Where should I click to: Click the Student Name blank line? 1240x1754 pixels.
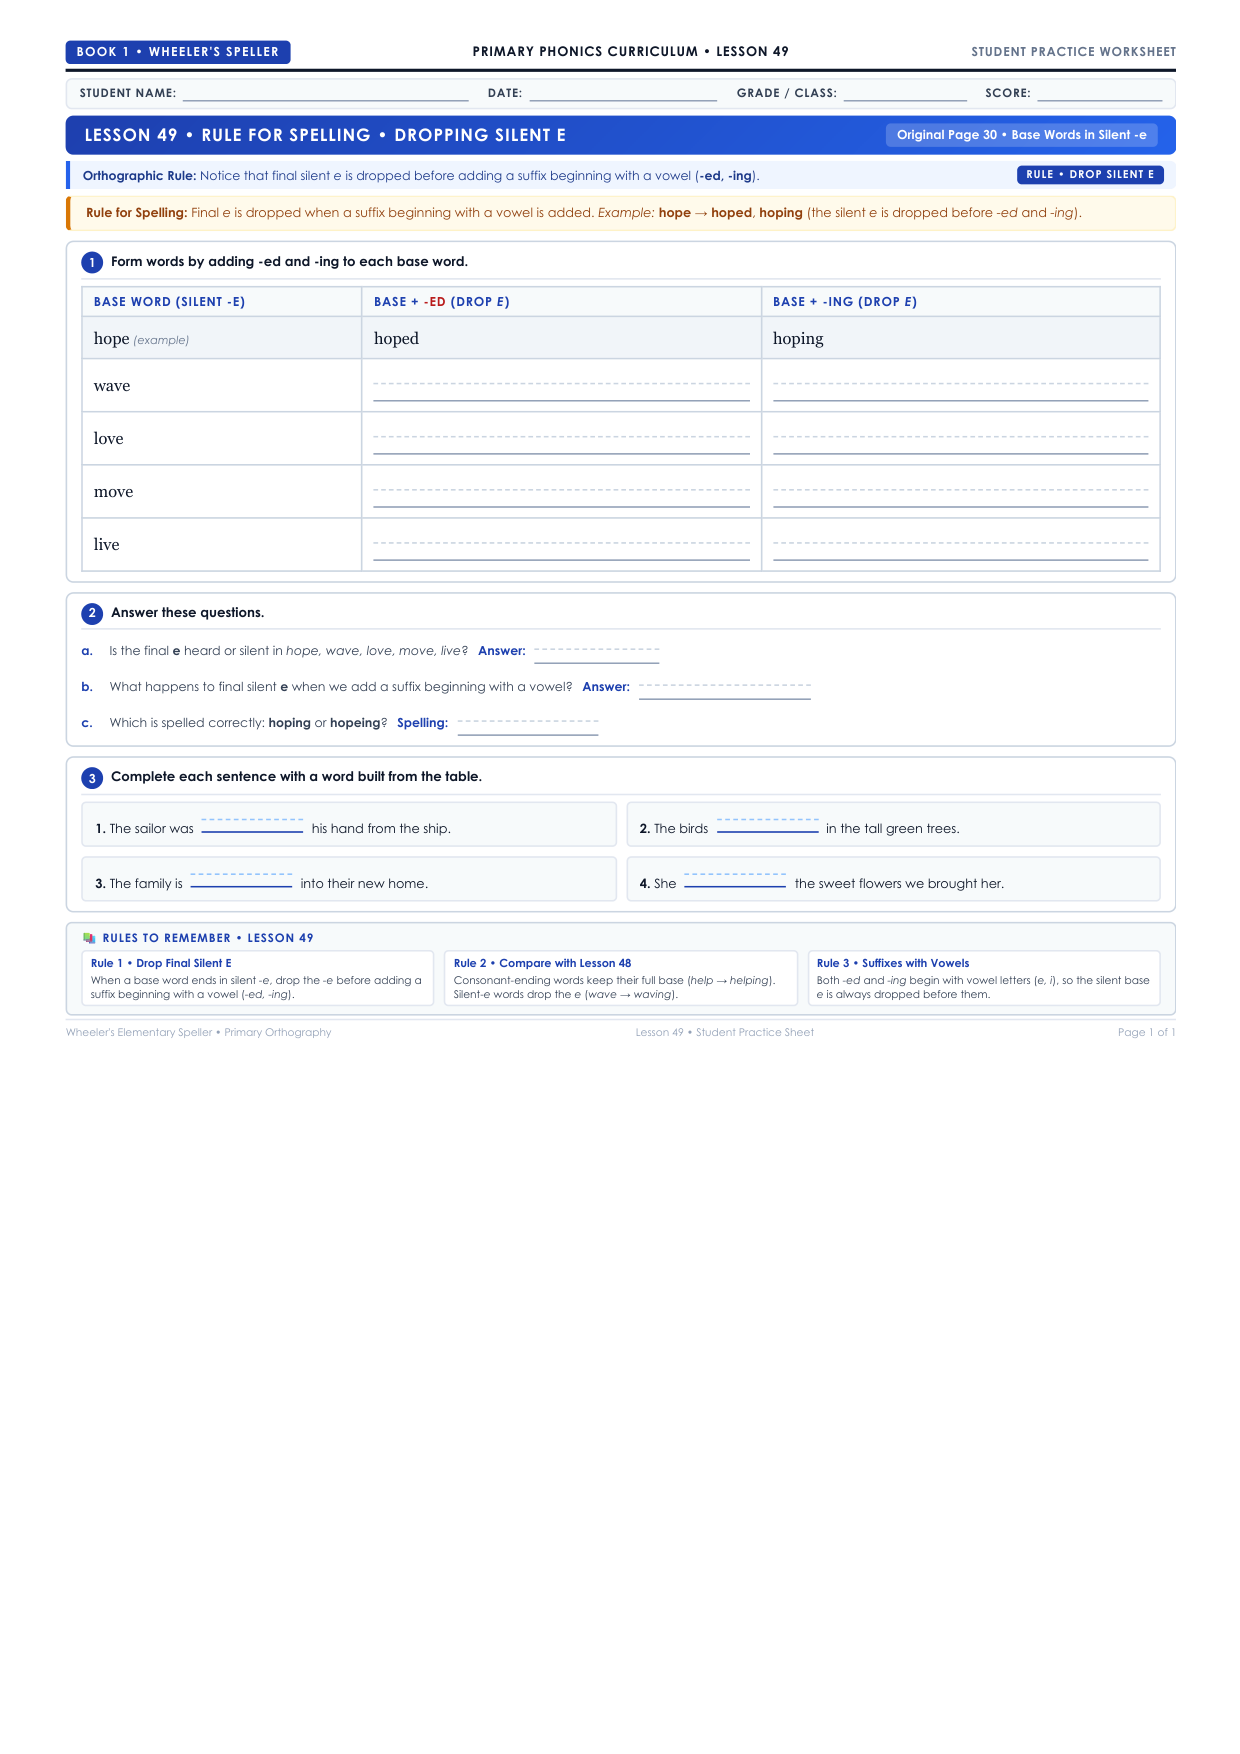(326, 93)
